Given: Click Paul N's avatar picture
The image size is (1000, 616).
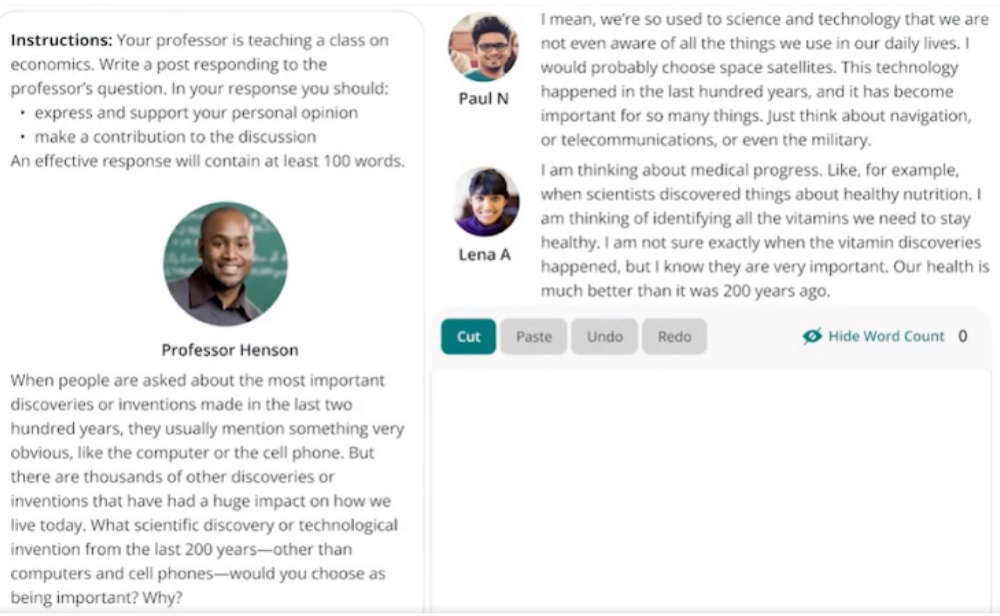Looking at the screenshot, I should point(483,47).
